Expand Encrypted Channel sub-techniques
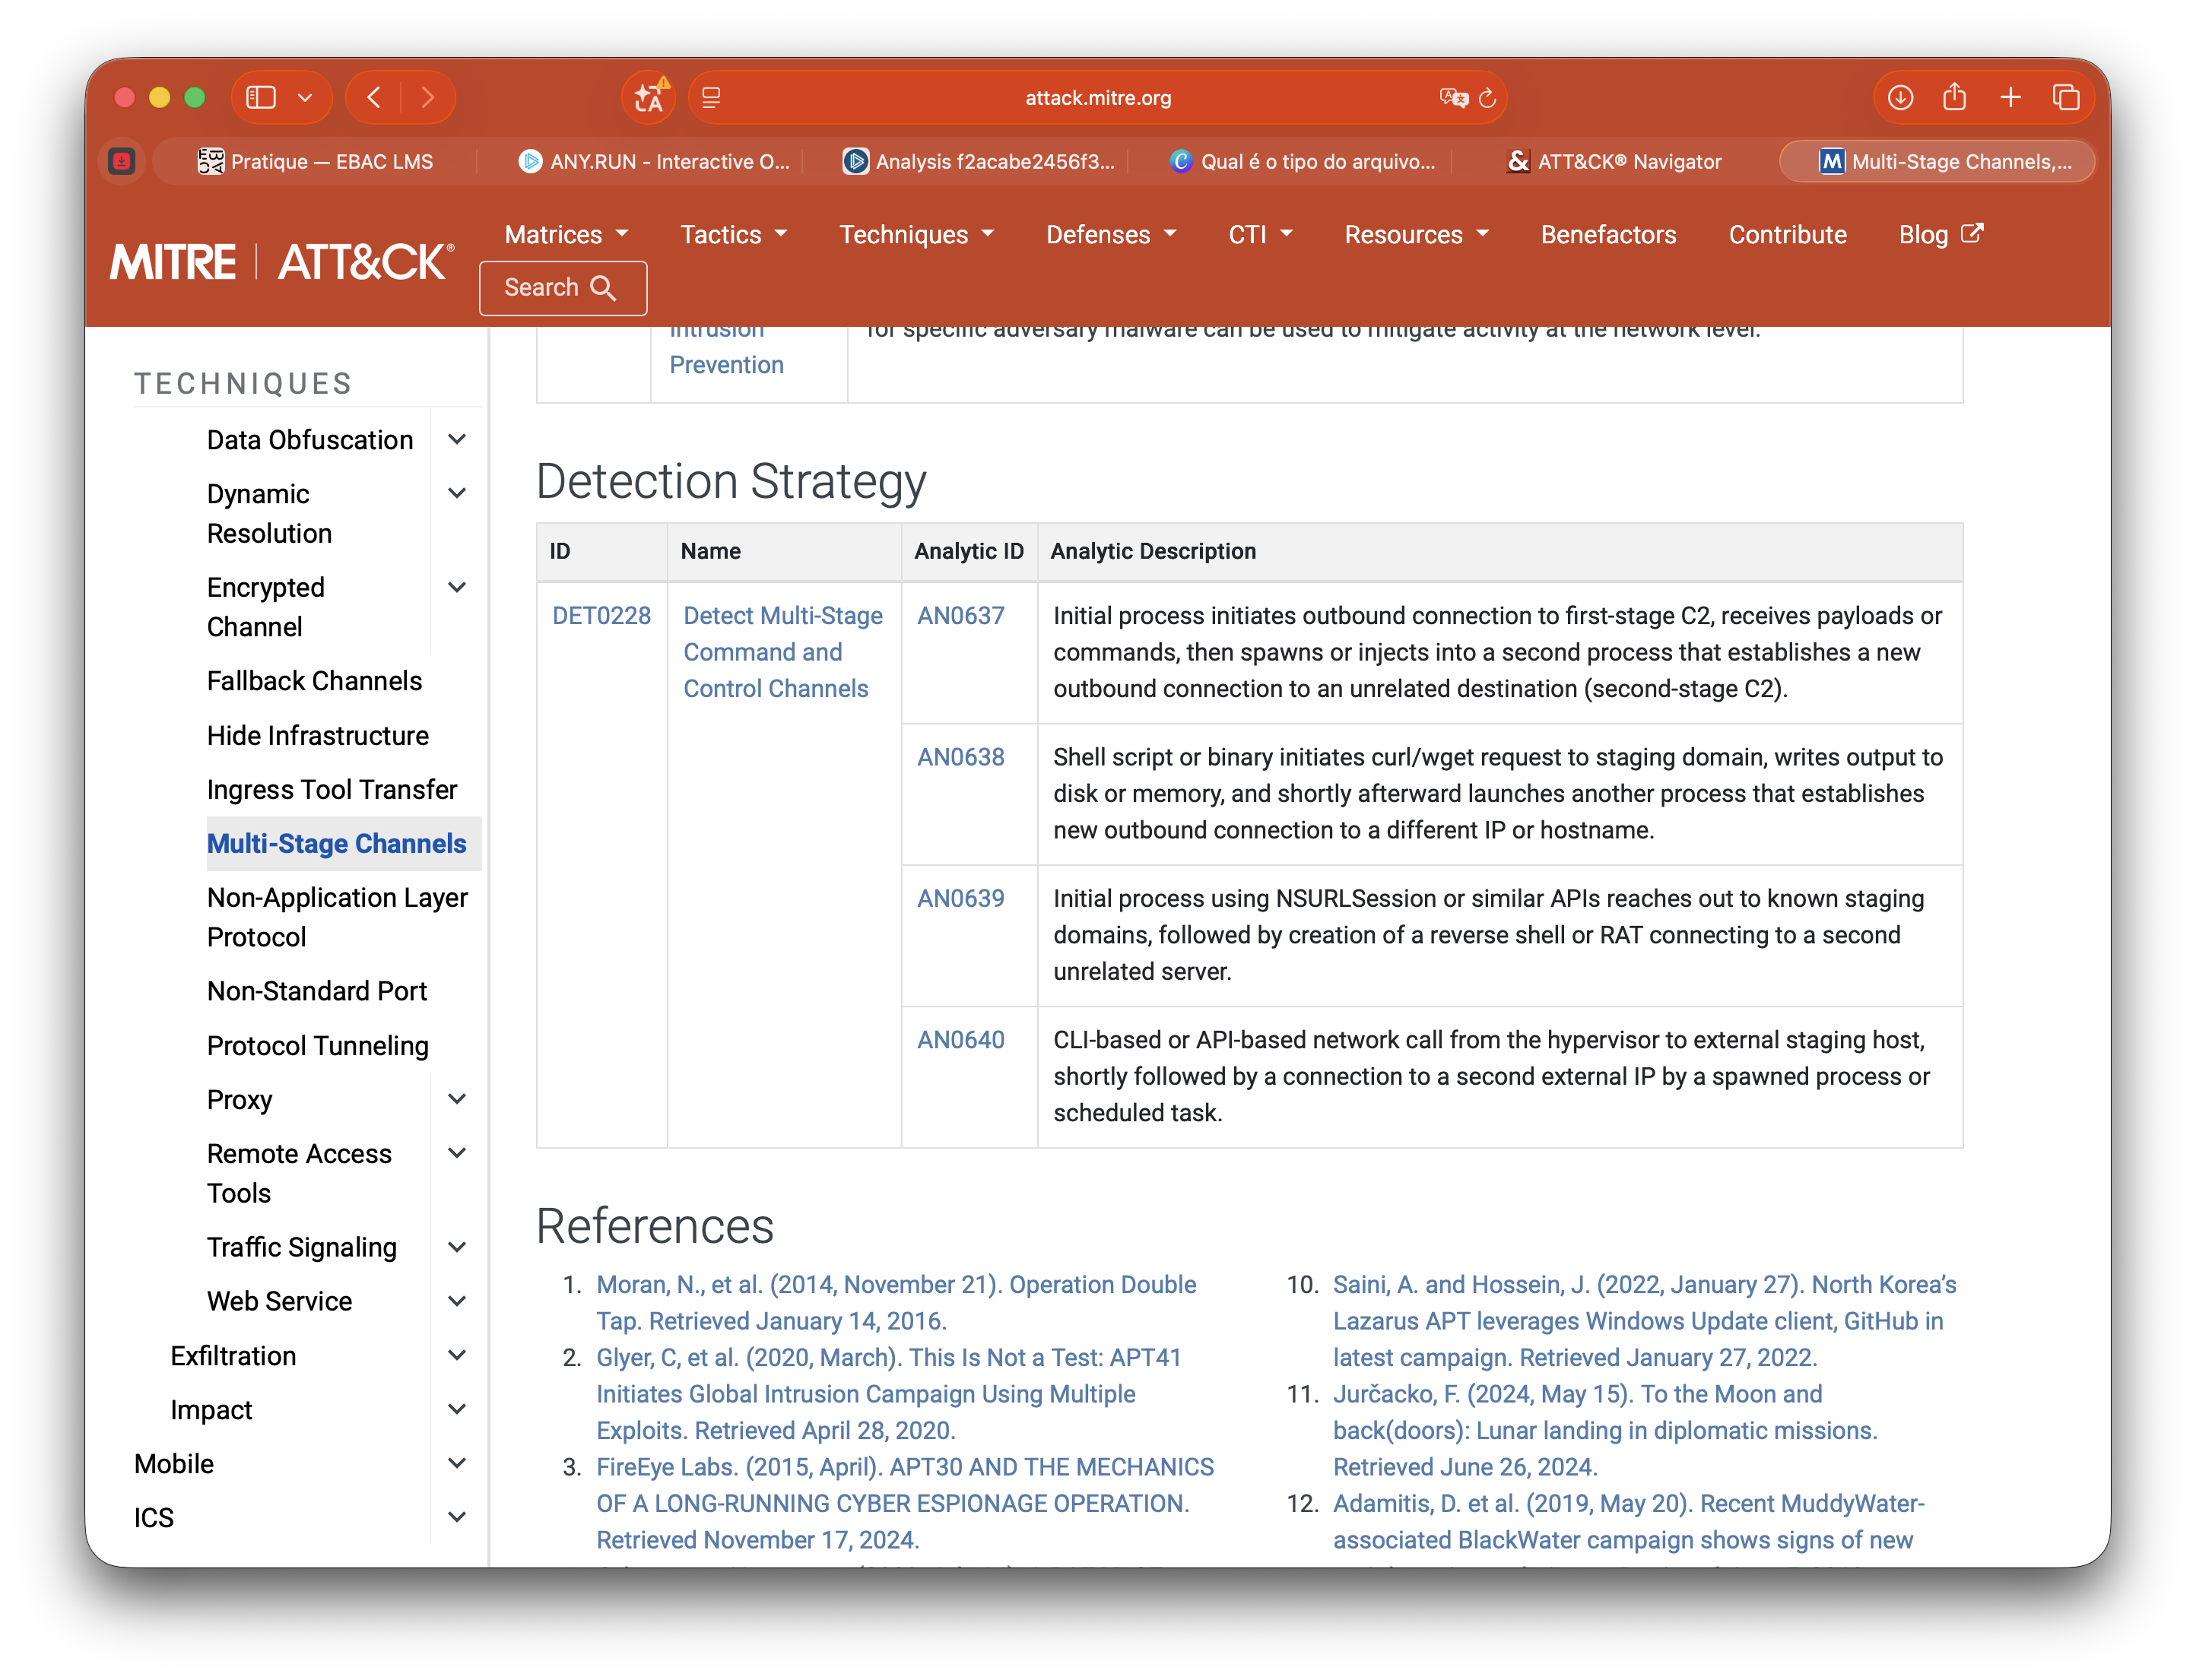 pos(457,587)
